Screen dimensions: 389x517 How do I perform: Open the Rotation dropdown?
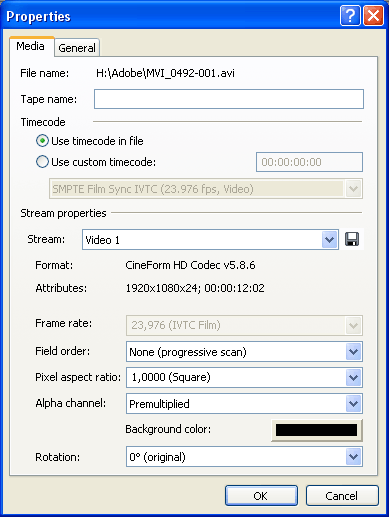pos(244,457)
